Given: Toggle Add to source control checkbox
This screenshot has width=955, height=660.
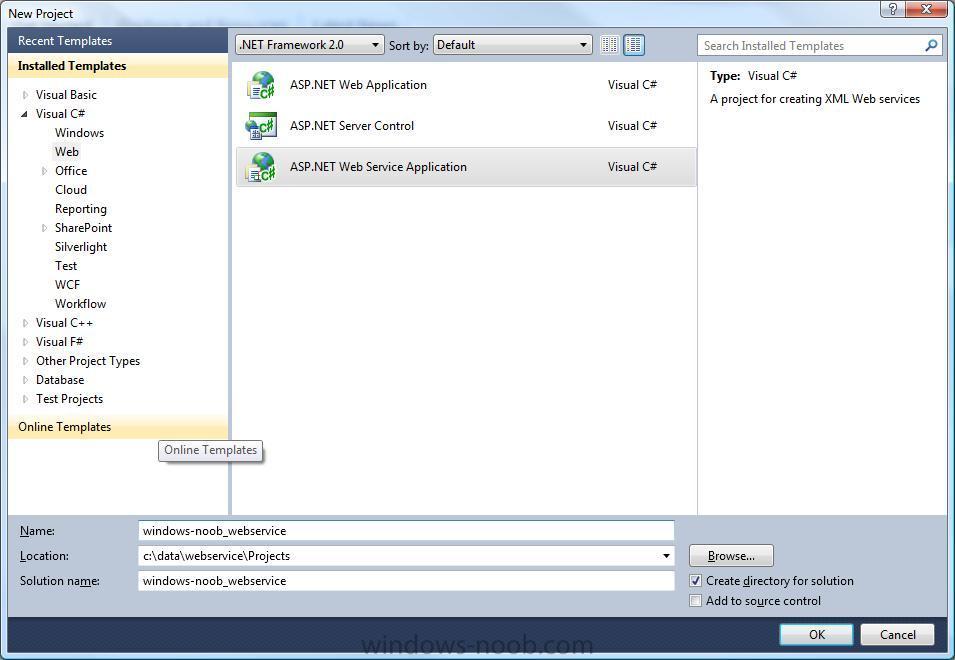Looking at the screenshot, I should pos(696,601).
